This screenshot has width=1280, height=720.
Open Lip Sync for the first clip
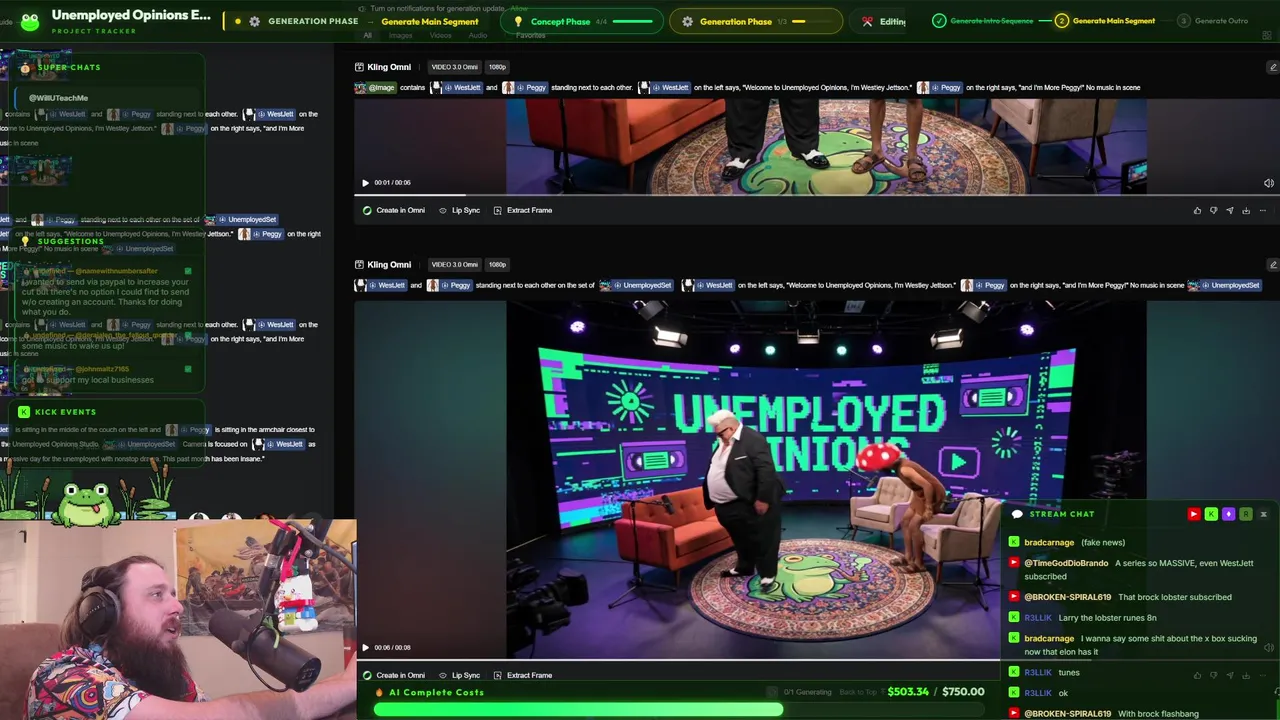click(459, 211)
